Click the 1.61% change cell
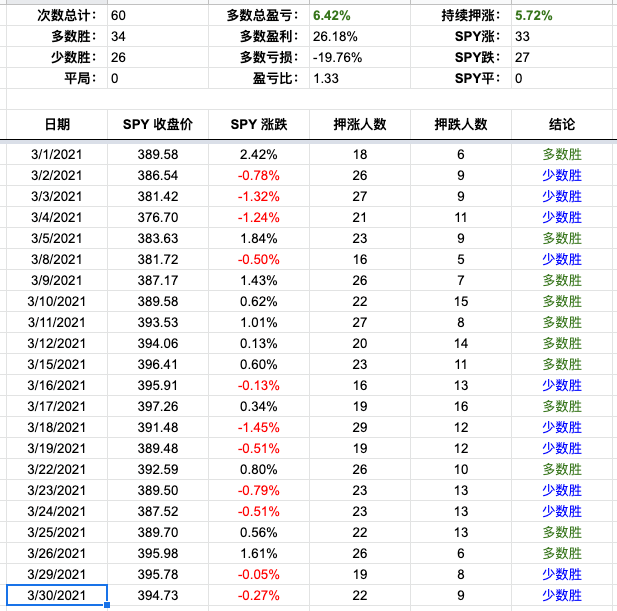The image size is (617, 611). [x=259, y=553]
